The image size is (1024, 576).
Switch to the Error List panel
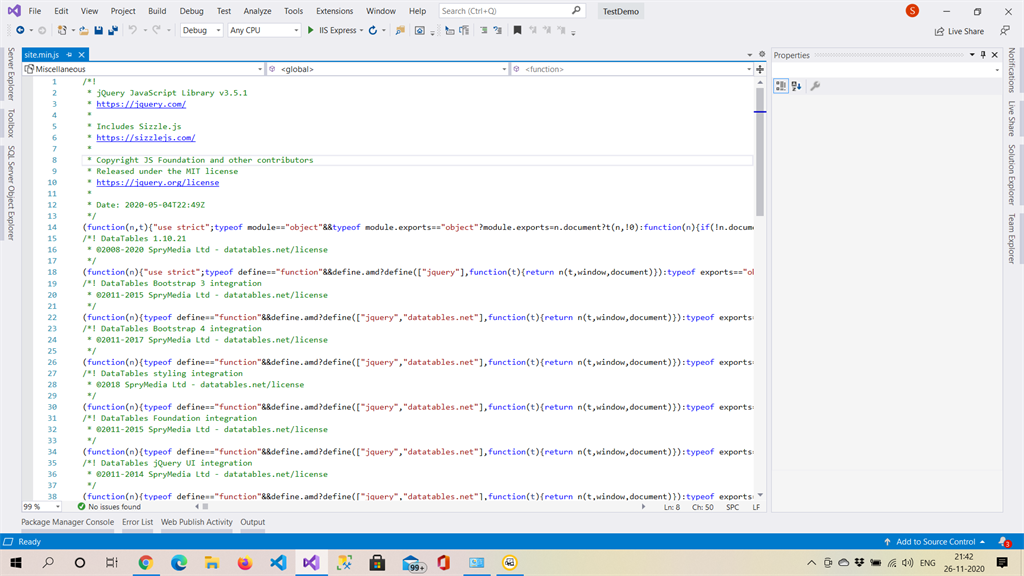(137, 521)
